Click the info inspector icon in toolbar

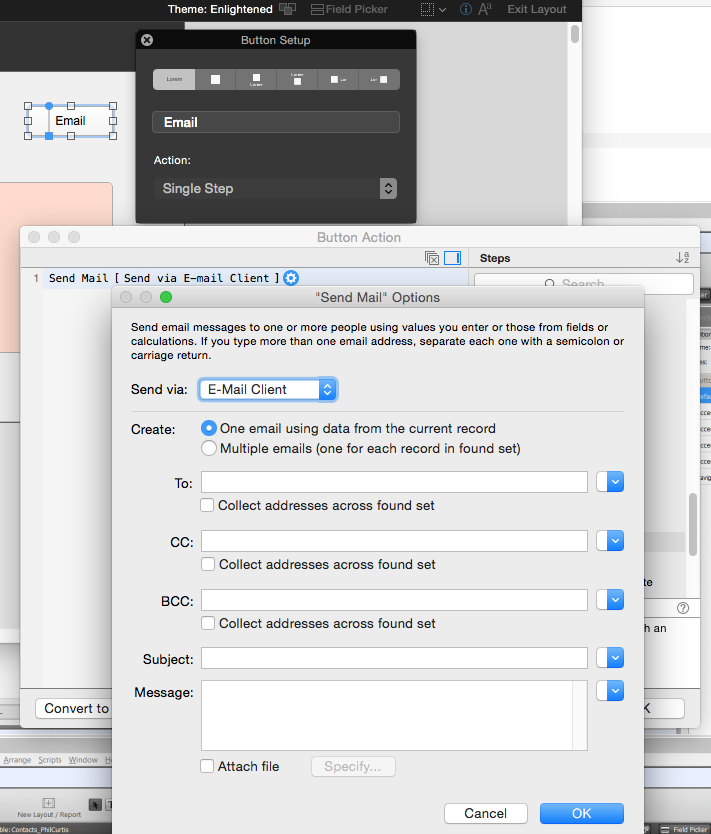click(x=465, y=9)
